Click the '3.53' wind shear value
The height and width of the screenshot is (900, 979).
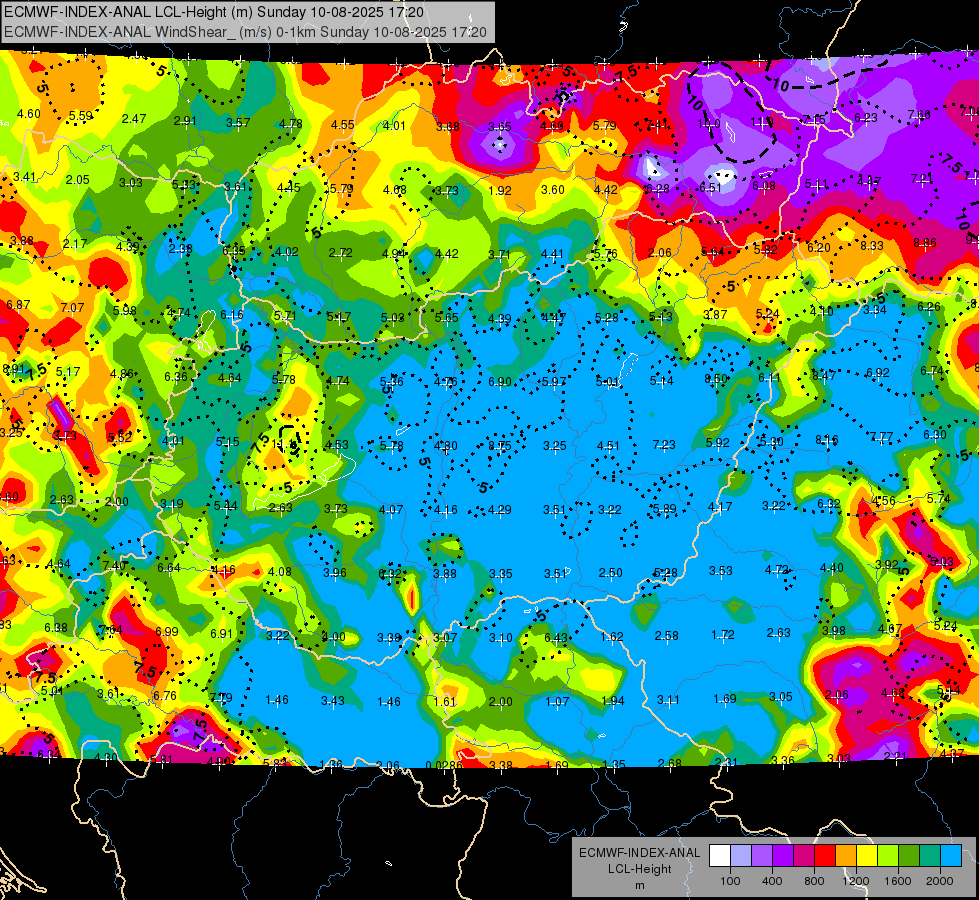tap(721, 571)
